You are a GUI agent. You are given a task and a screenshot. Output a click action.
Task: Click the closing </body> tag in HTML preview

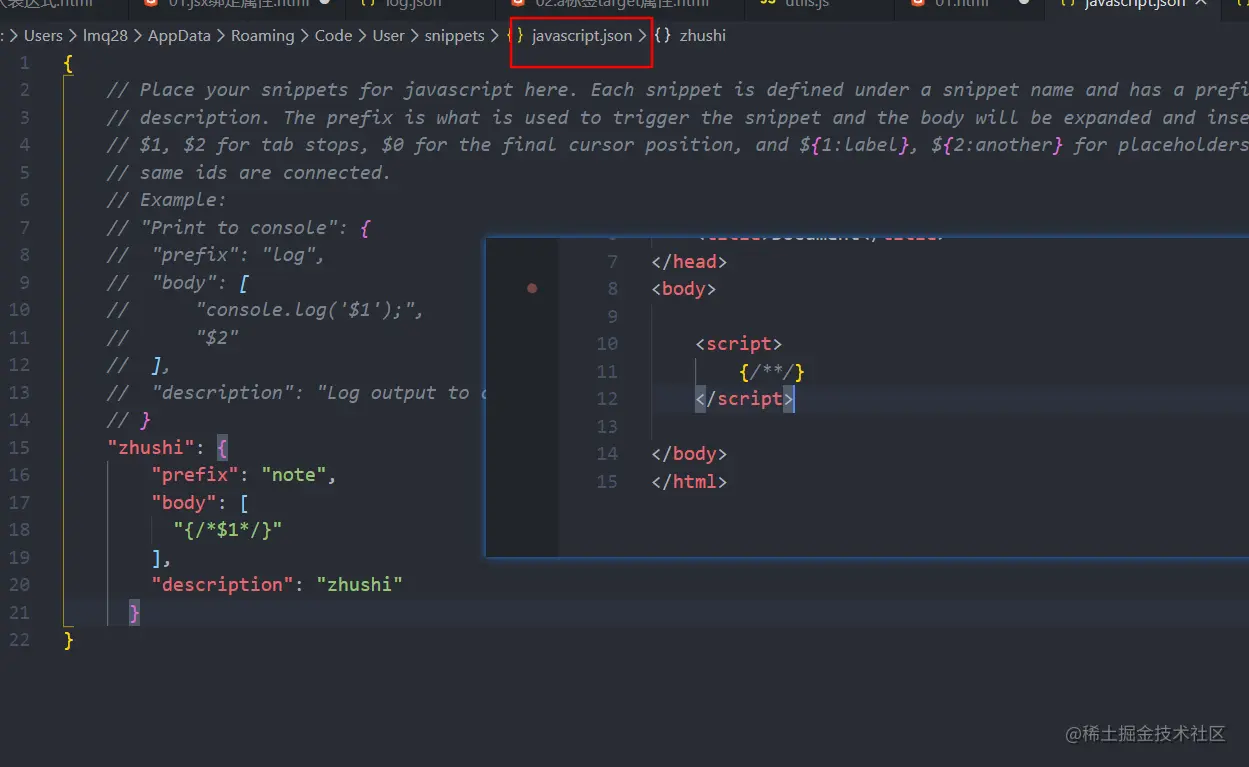pos(689,454)
